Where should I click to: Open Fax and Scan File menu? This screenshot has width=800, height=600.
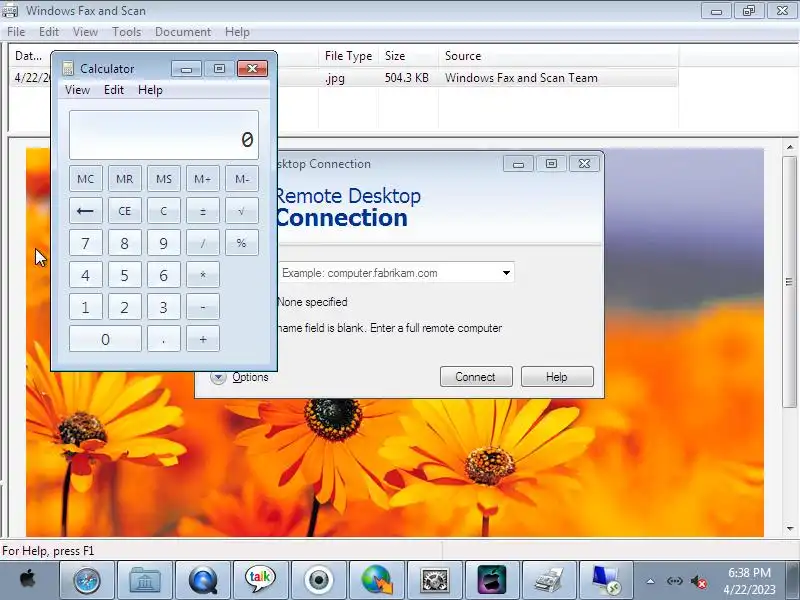pyautogui.click(x=16, y=32)
